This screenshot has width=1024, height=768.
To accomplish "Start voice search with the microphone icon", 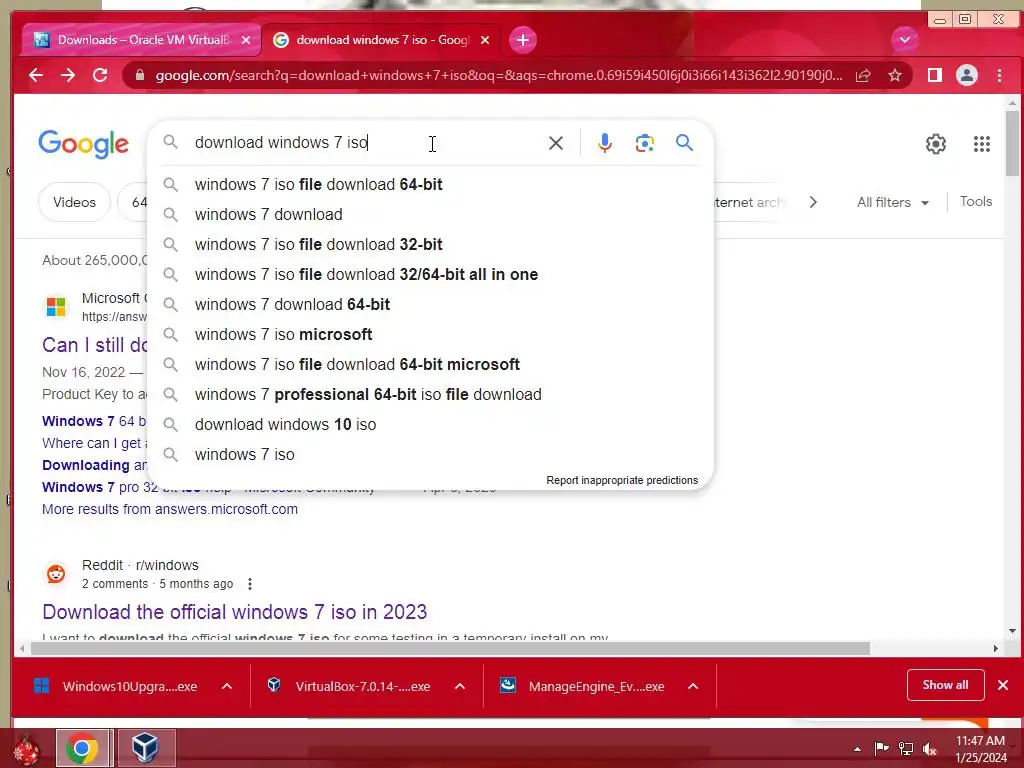I will [605, 143].
